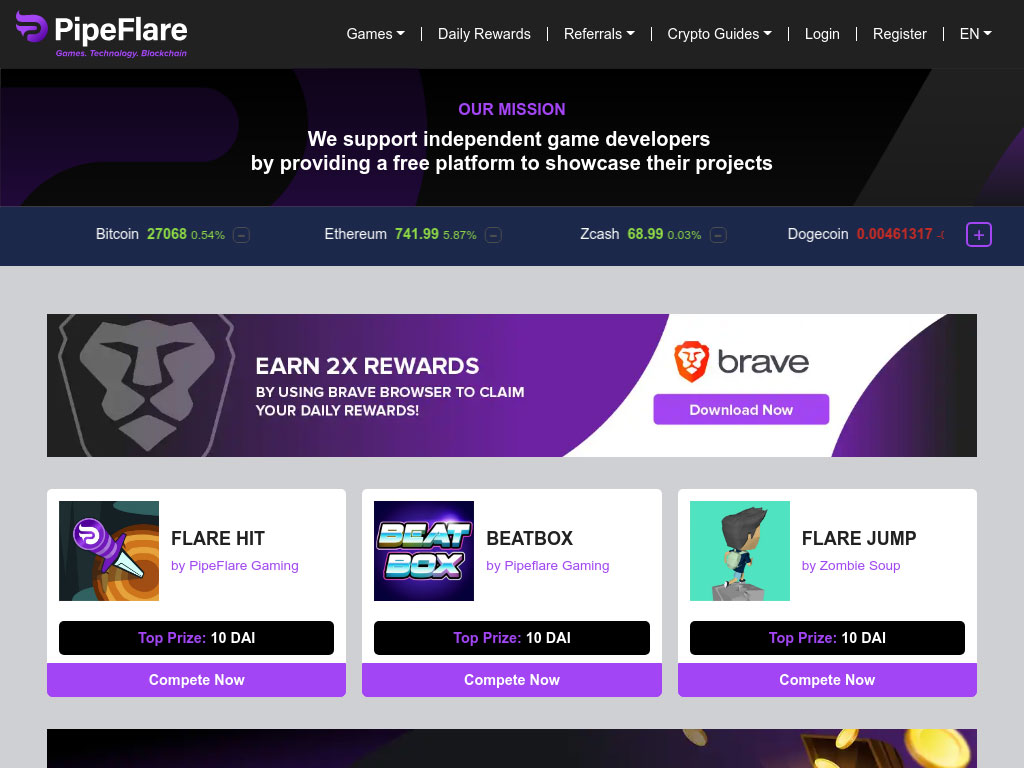Click Ethereum 5.87% change value
The image size is (1024, 768).
click(x=460, y=235)
